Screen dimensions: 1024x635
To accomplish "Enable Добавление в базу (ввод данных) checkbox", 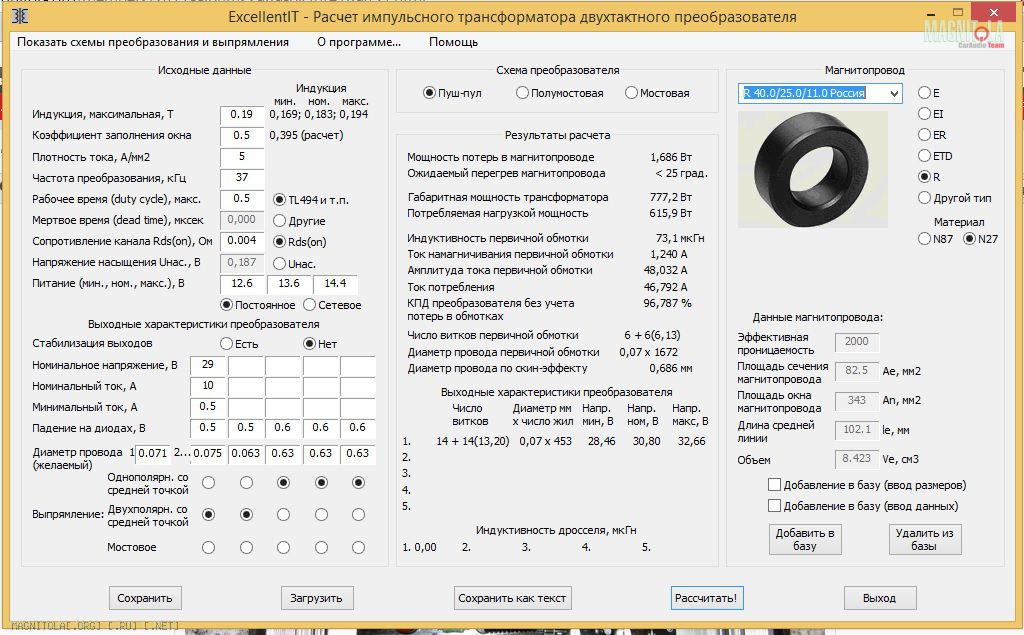I will click(774, 506).
